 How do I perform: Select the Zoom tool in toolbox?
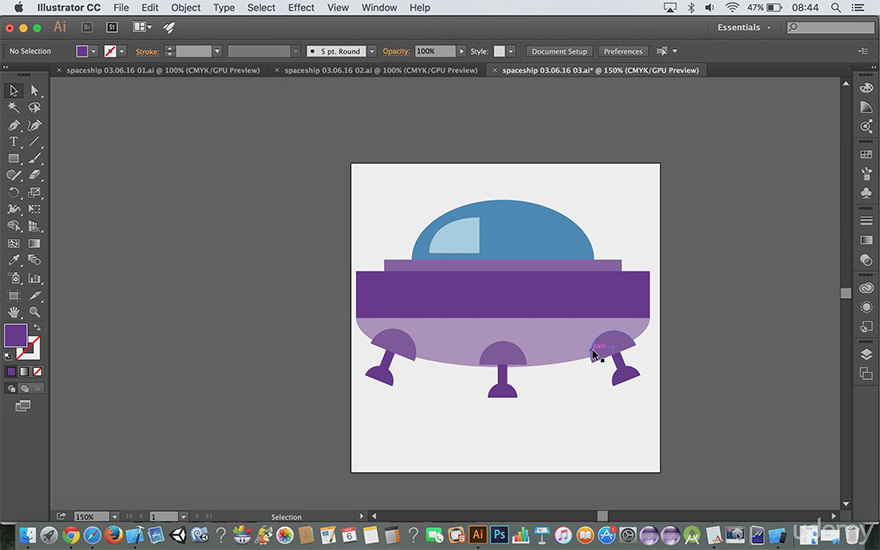(x=34, y=312)
